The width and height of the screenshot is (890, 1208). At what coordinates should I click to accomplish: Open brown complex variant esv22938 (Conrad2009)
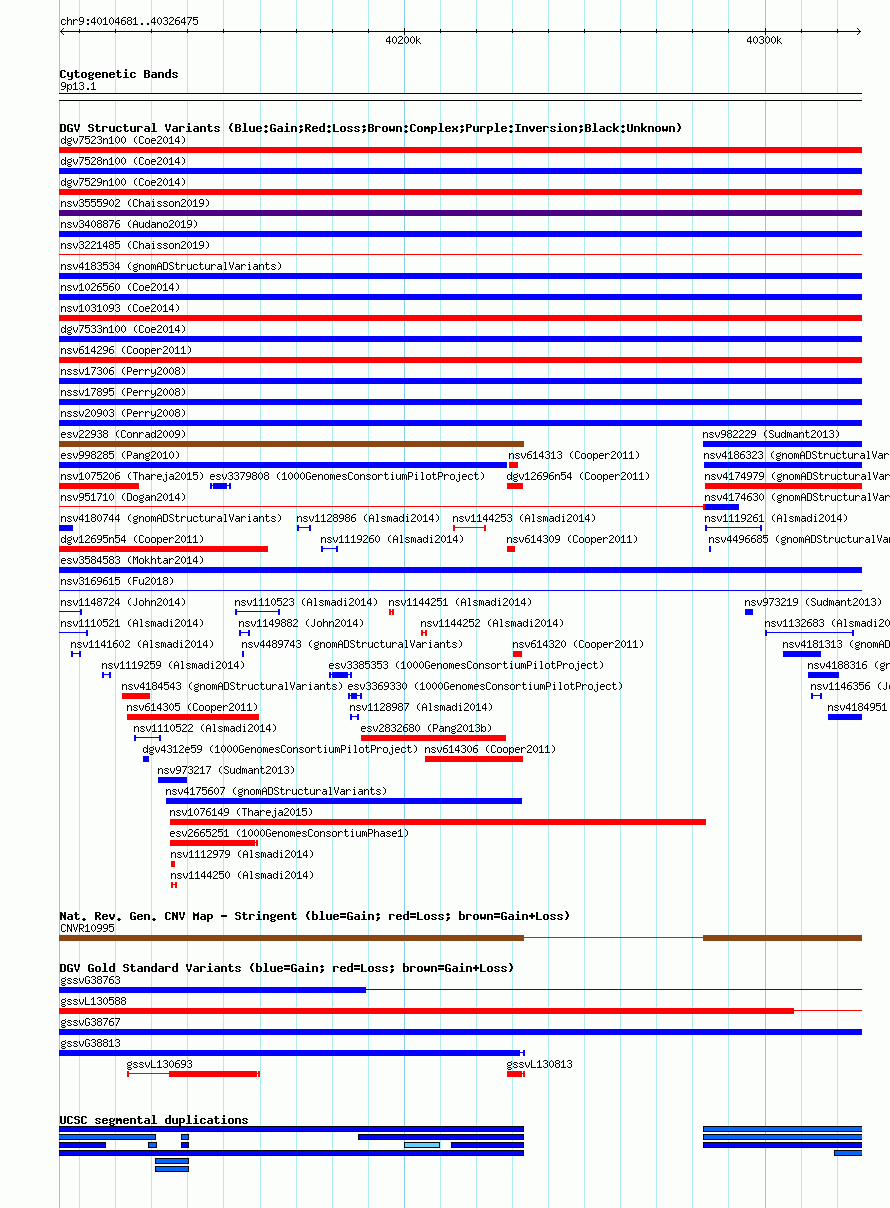pyautogui.click(x=292, y=444)
